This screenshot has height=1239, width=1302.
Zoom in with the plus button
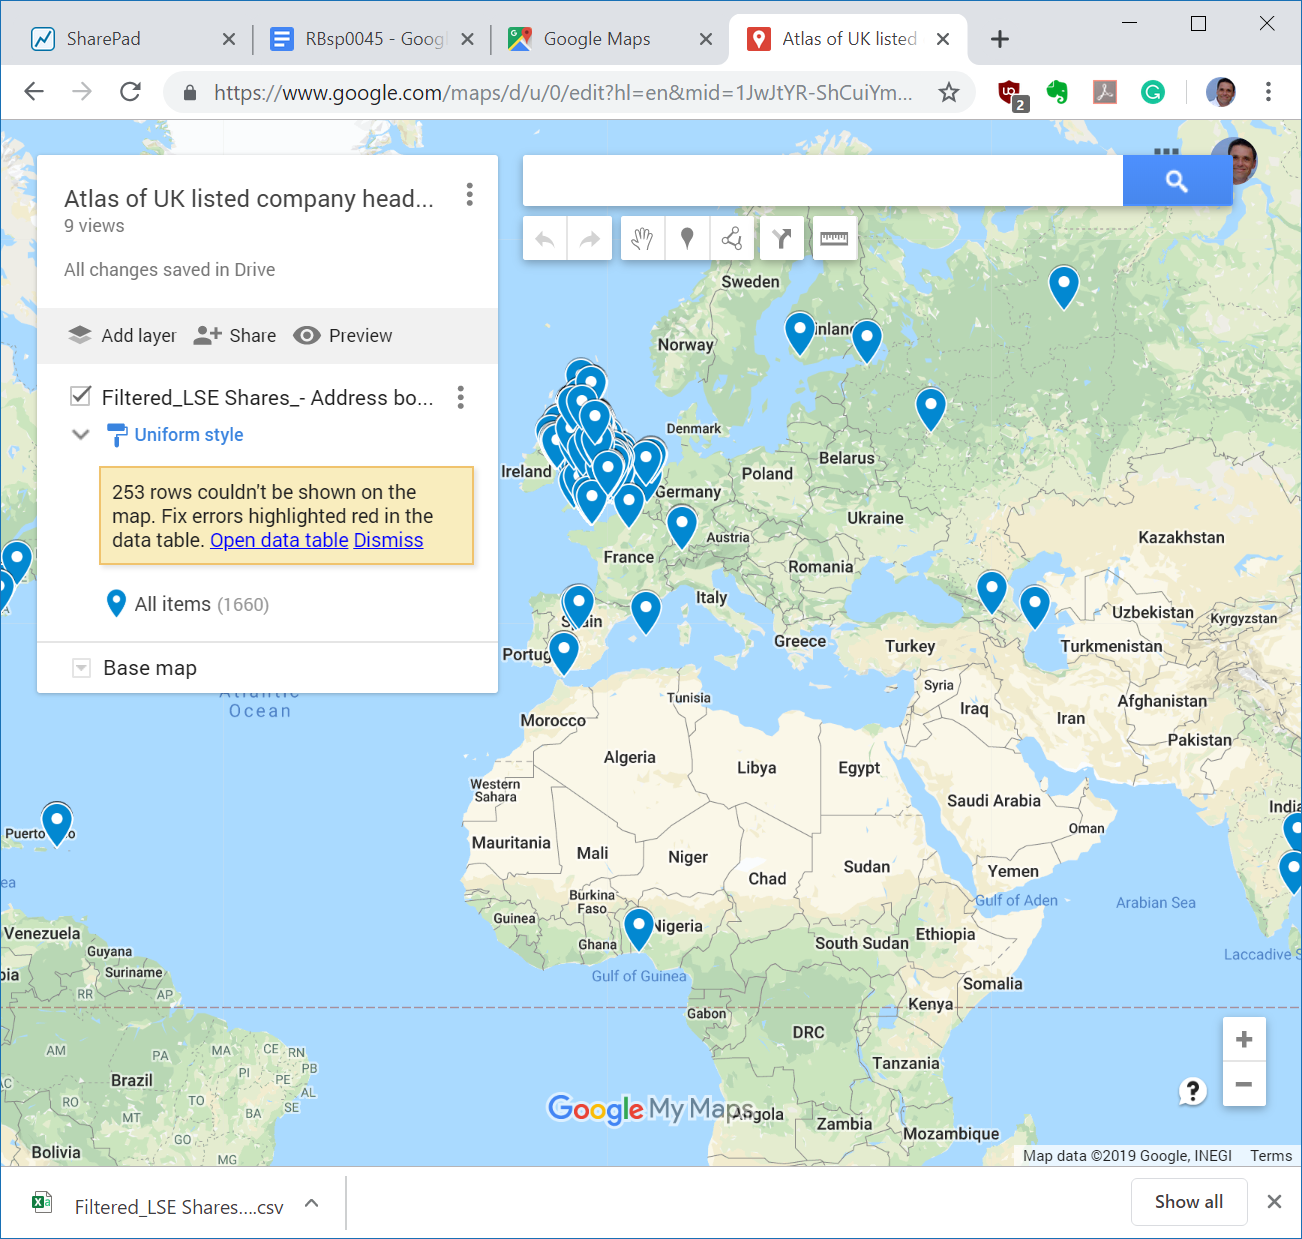pyautogui.click(x=1244, y=1040)
